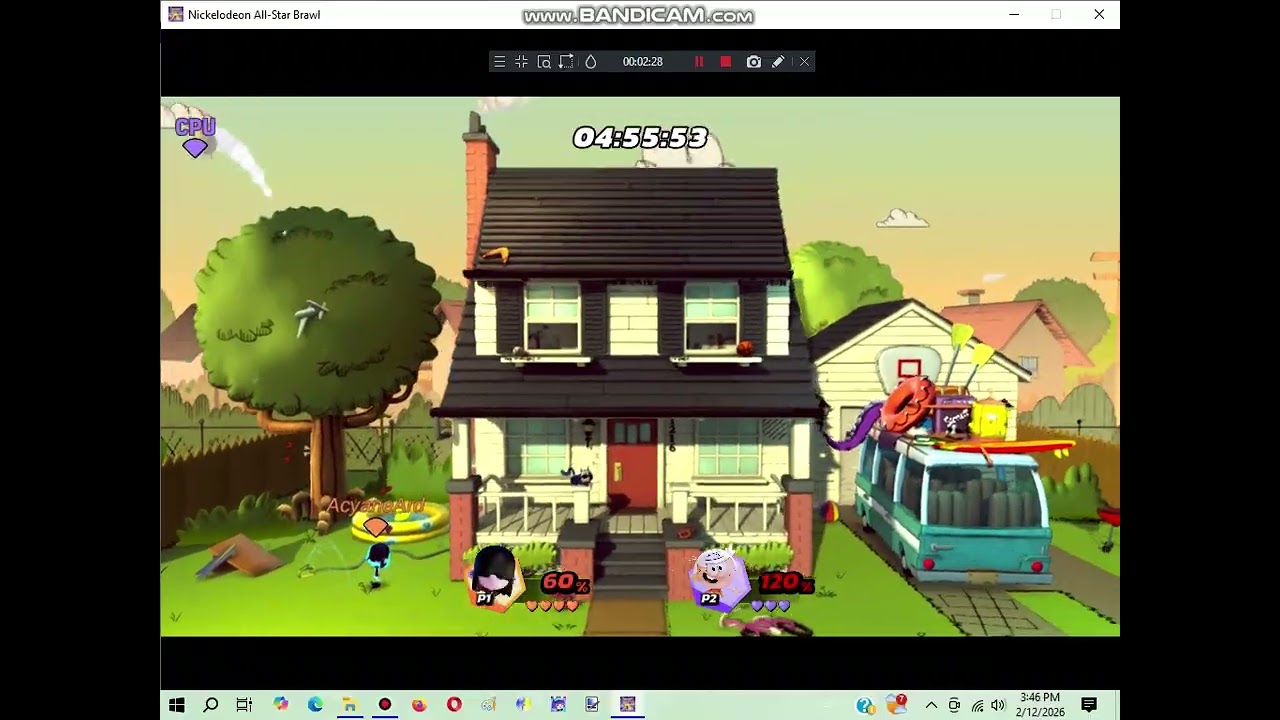Image resolution: width=1280 pixels, height=720 pixels.
Task: Close the Nickelodeon All-Star Brawl window
Action: pos(1099,14)
